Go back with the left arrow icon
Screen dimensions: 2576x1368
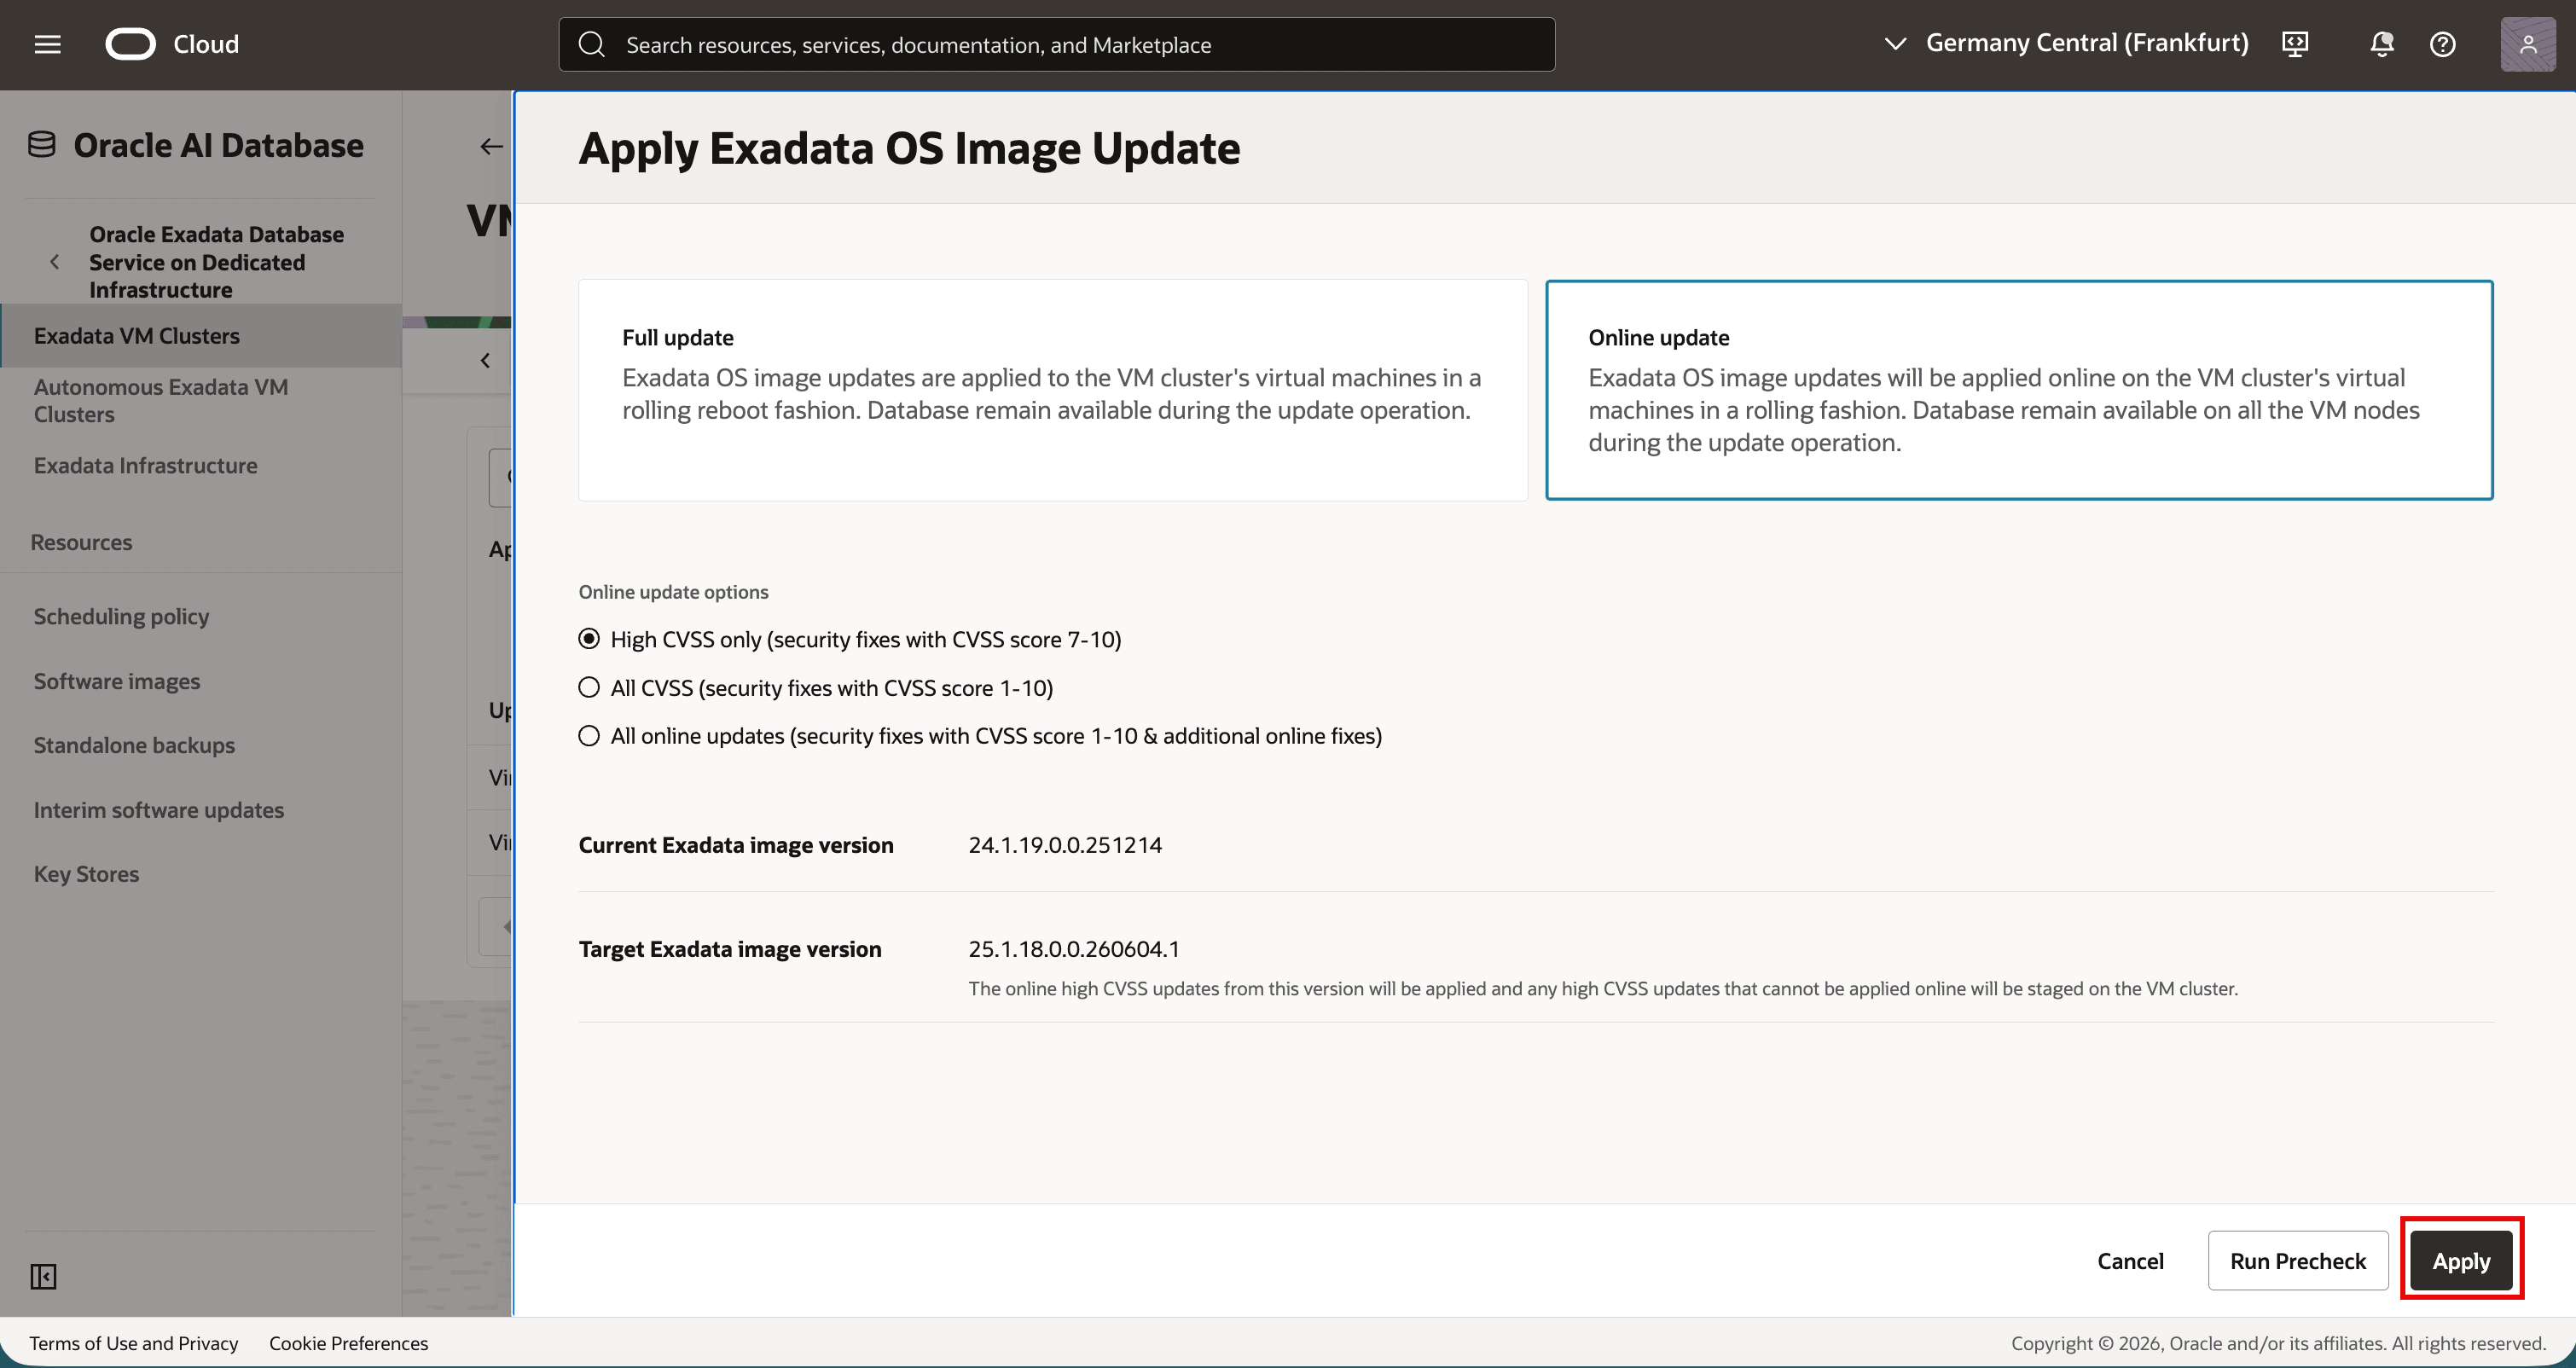click(491, 146)
